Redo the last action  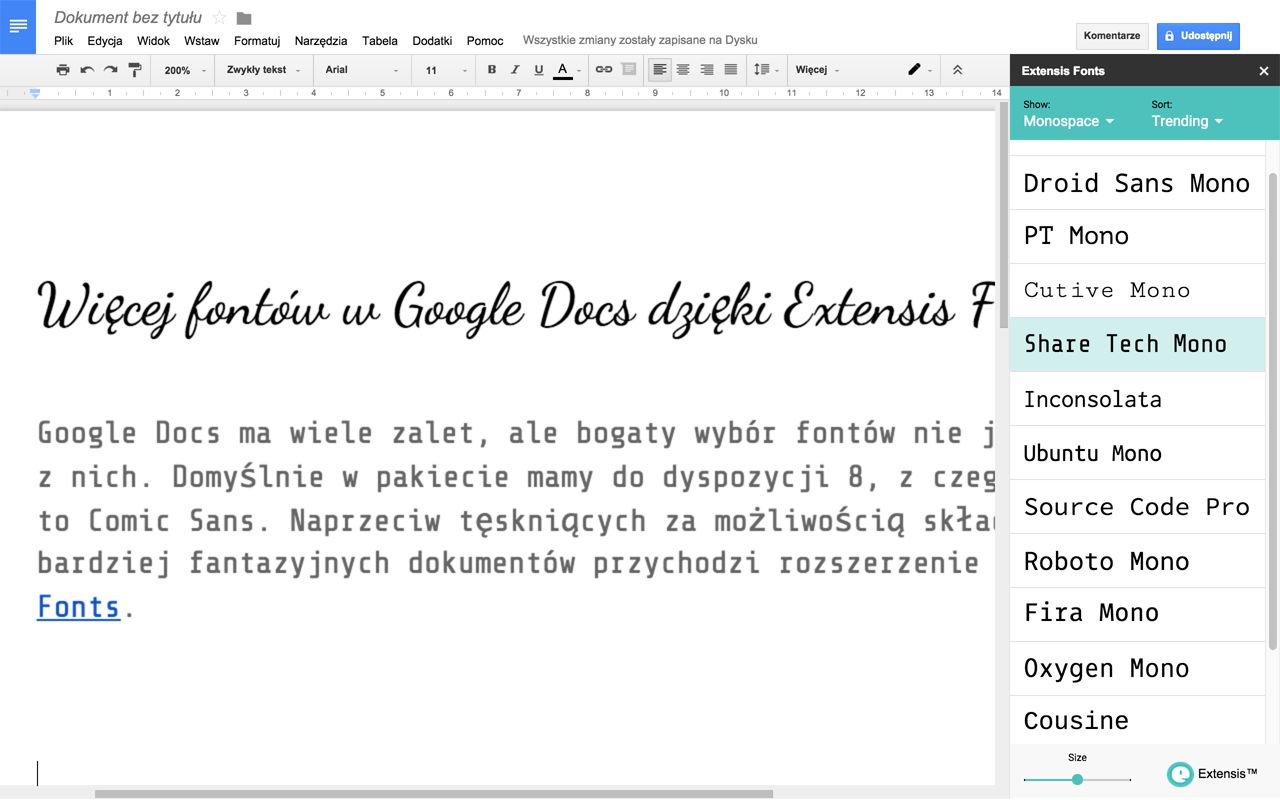[111, 70]
